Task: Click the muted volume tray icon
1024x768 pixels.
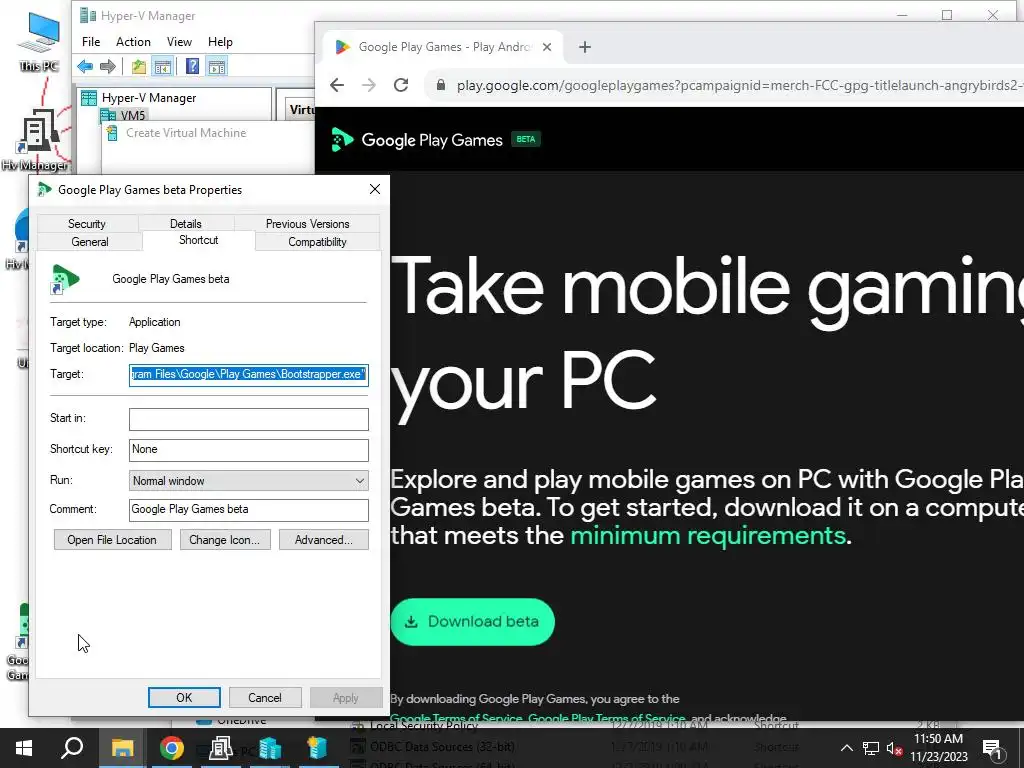Action: click(894, 749)
